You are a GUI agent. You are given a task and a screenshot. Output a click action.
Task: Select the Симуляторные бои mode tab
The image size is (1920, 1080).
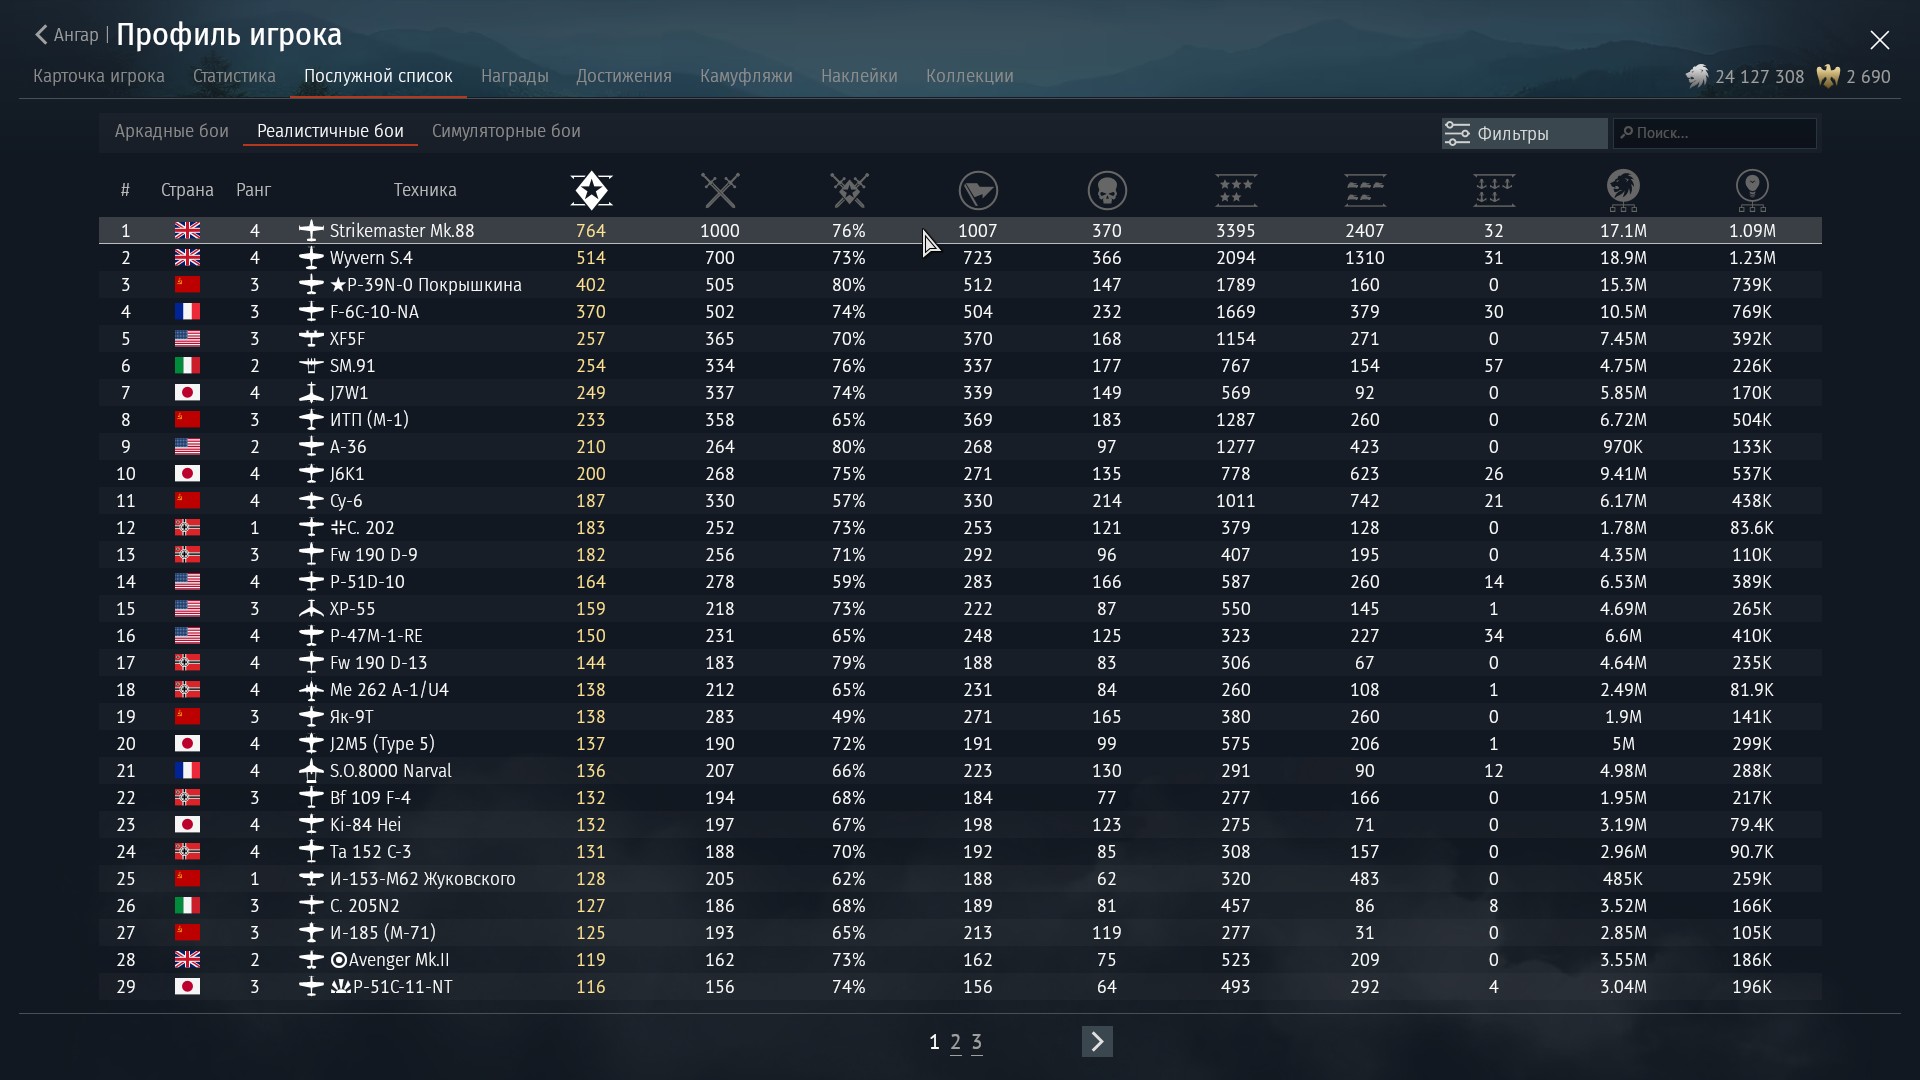pyautogui.click(x=506, y=131)
